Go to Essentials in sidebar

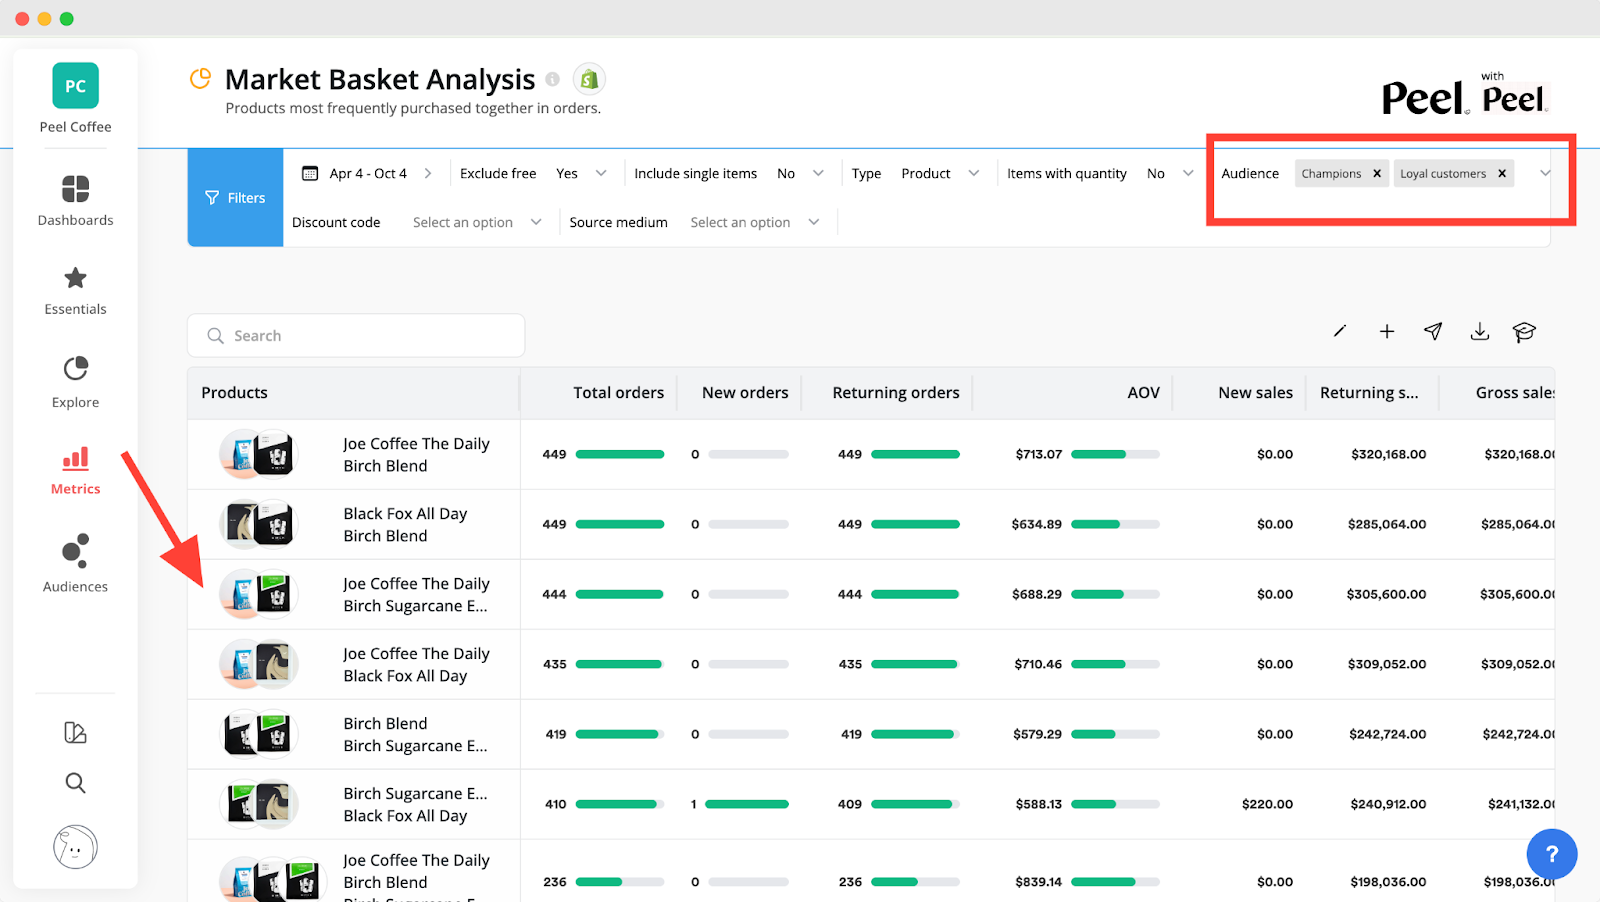(75, 291)
